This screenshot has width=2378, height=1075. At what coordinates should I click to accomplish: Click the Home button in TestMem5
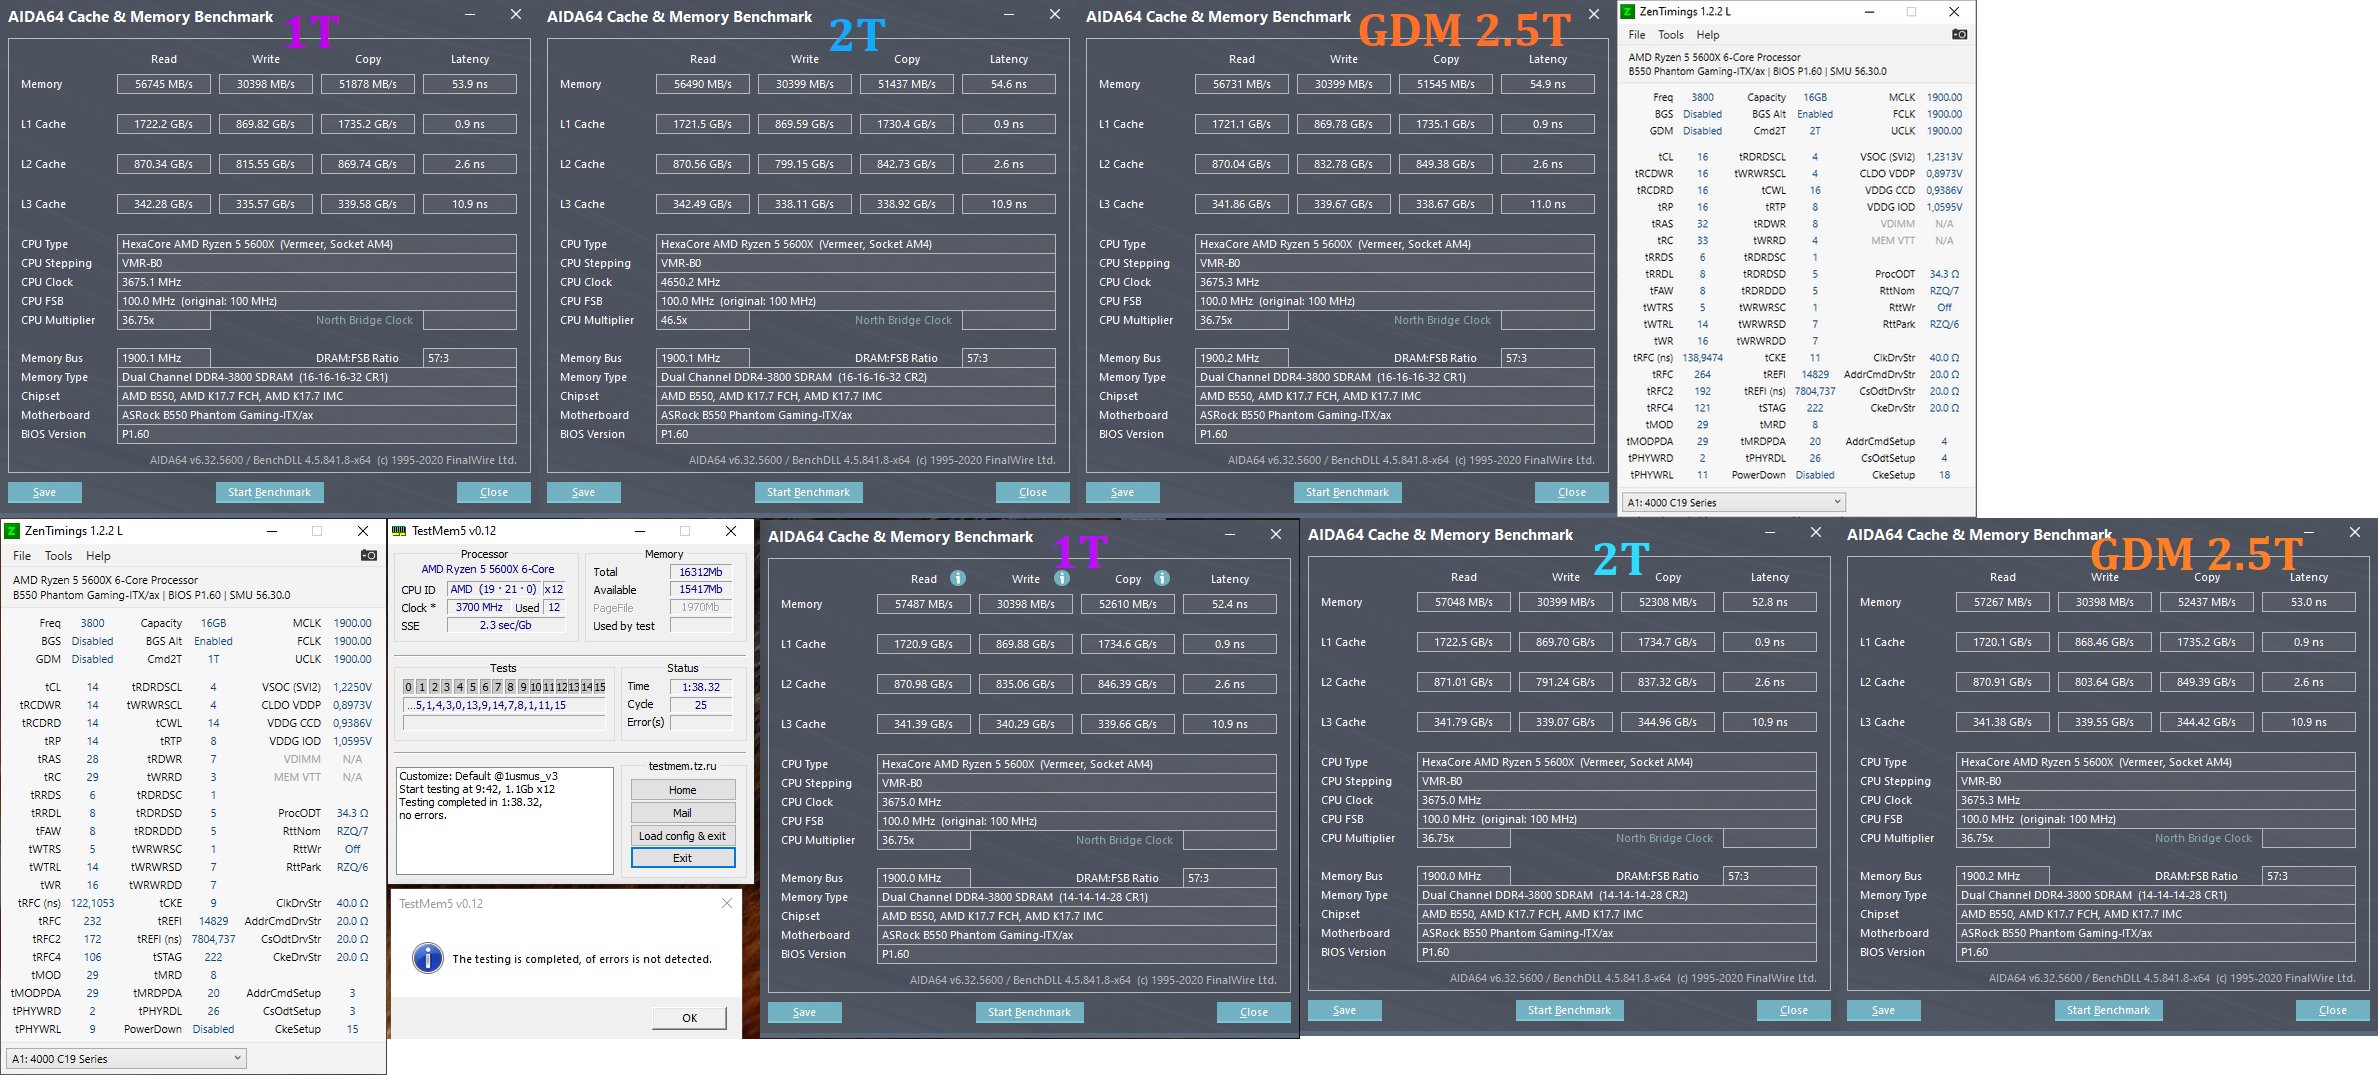[683, 789]
